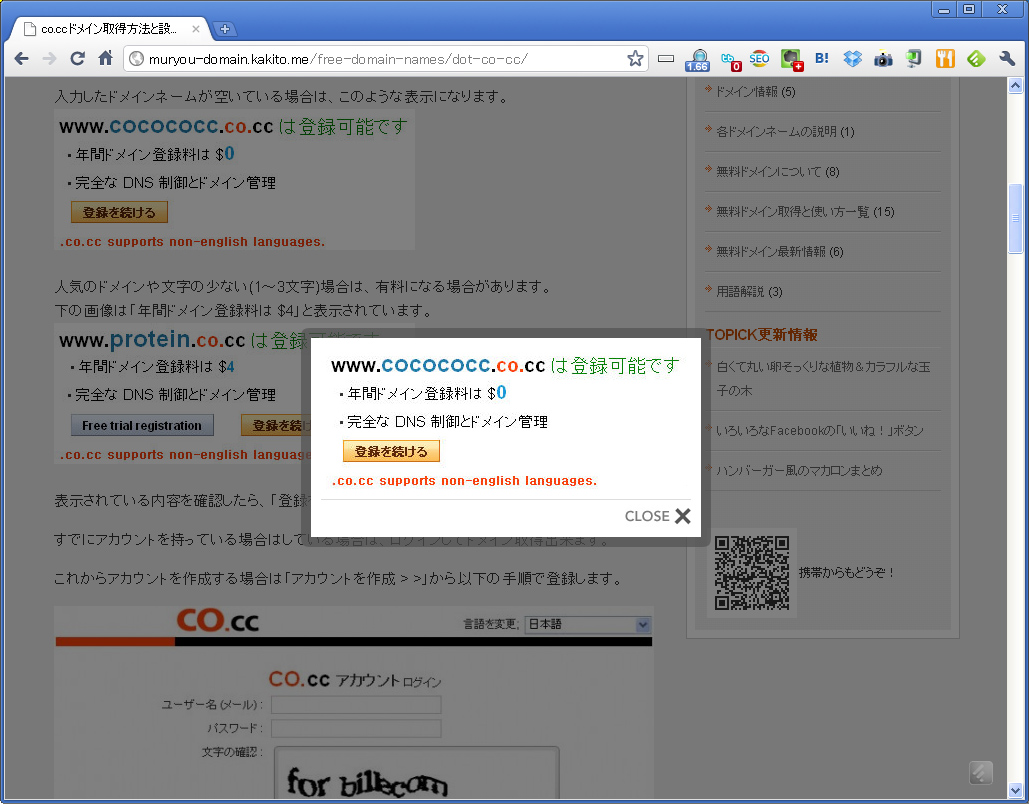Click the Hatena Bookmark B! extension icon
The image size is (1029, 804).
(822, 59)
